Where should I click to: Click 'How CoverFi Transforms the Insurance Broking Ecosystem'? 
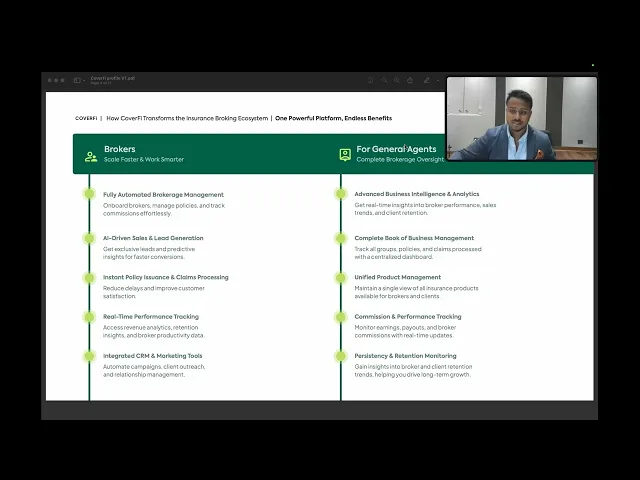(x=187, y=118)
